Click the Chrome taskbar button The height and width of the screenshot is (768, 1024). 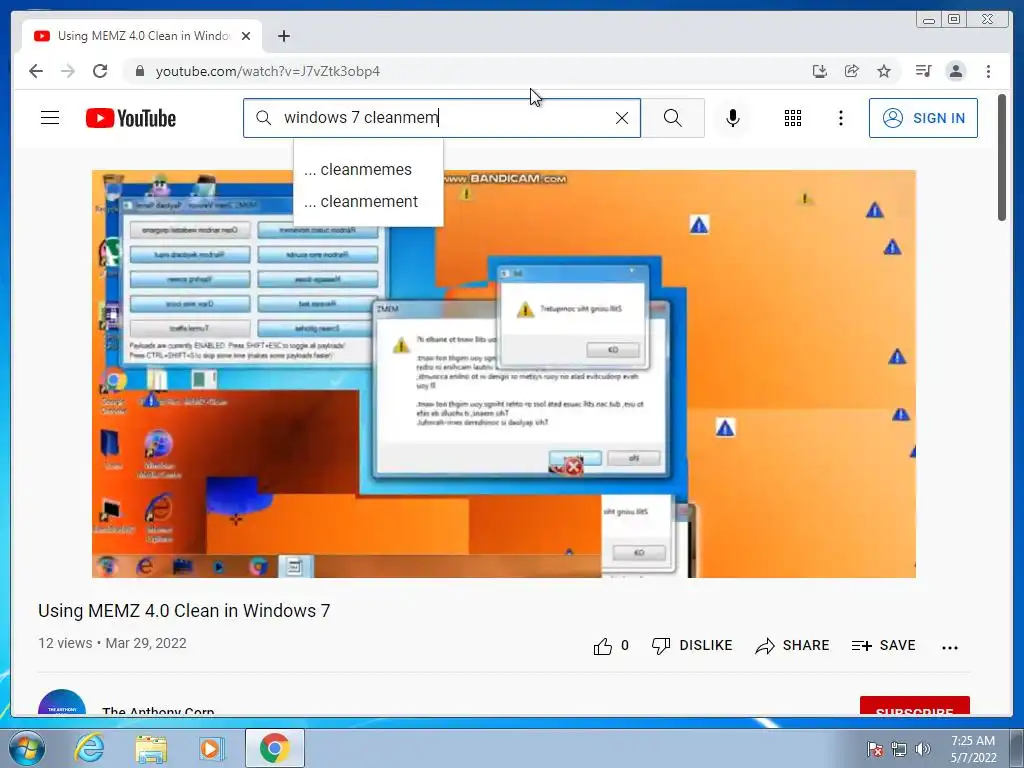point(274,748)
